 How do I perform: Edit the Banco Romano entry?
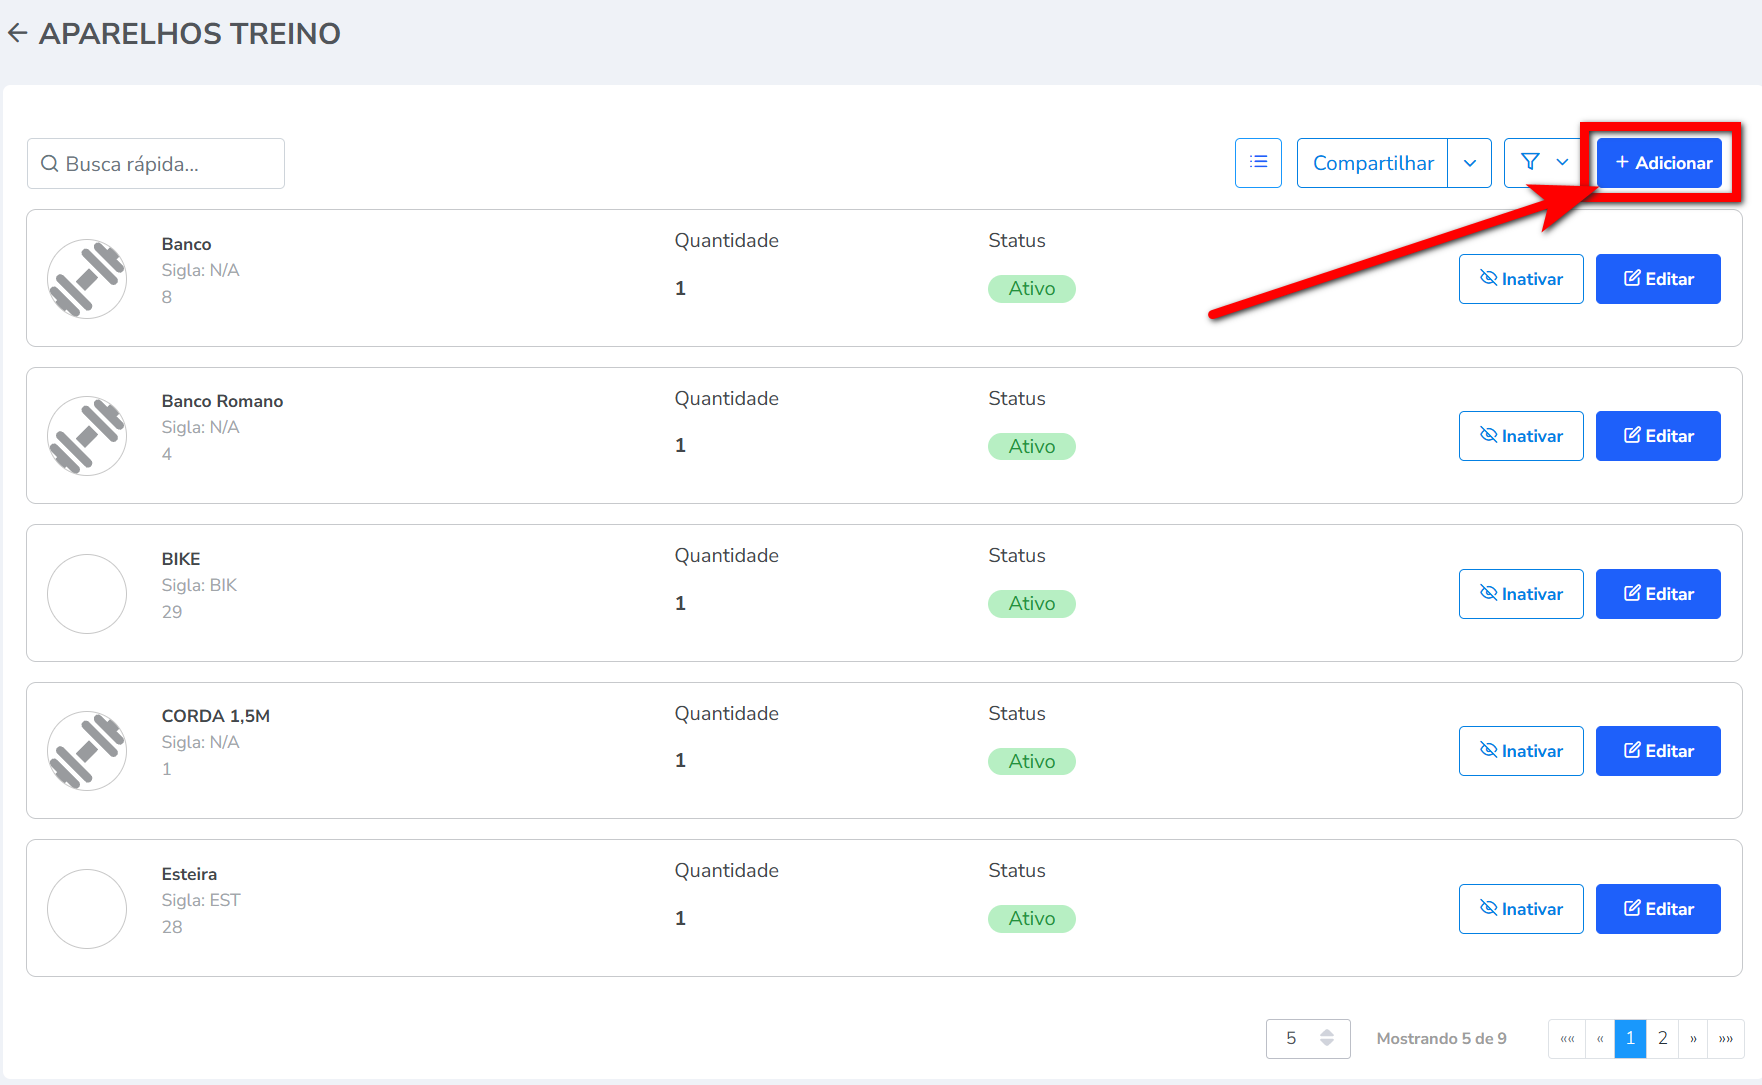[x=1657, y=436]
